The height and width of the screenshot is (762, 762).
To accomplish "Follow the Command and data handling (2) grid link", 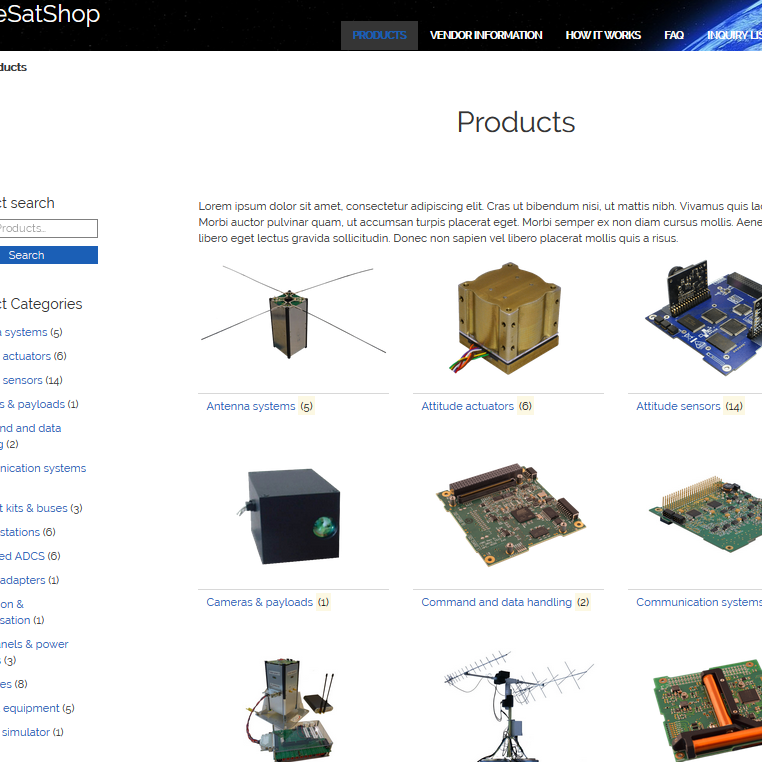I will (x=505, y=602).
